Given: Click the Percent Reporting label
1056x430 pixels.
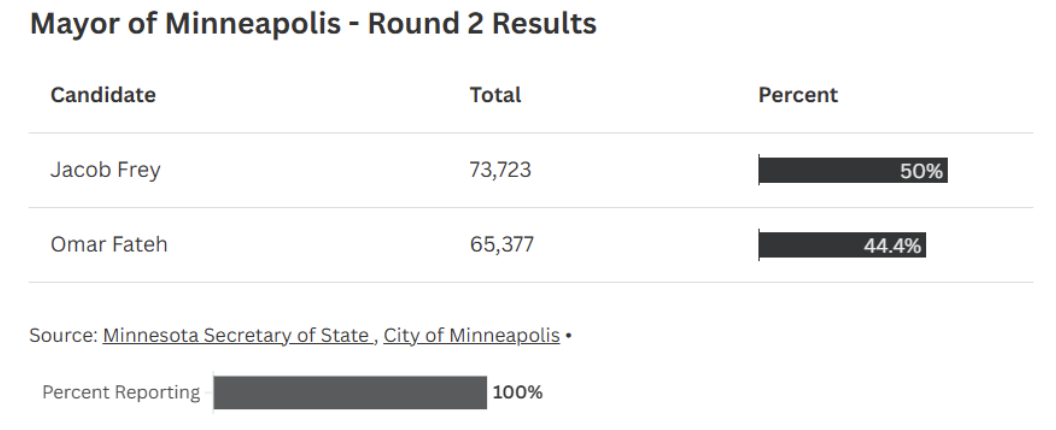Looking at the screenshot, I should click(120, 392).
